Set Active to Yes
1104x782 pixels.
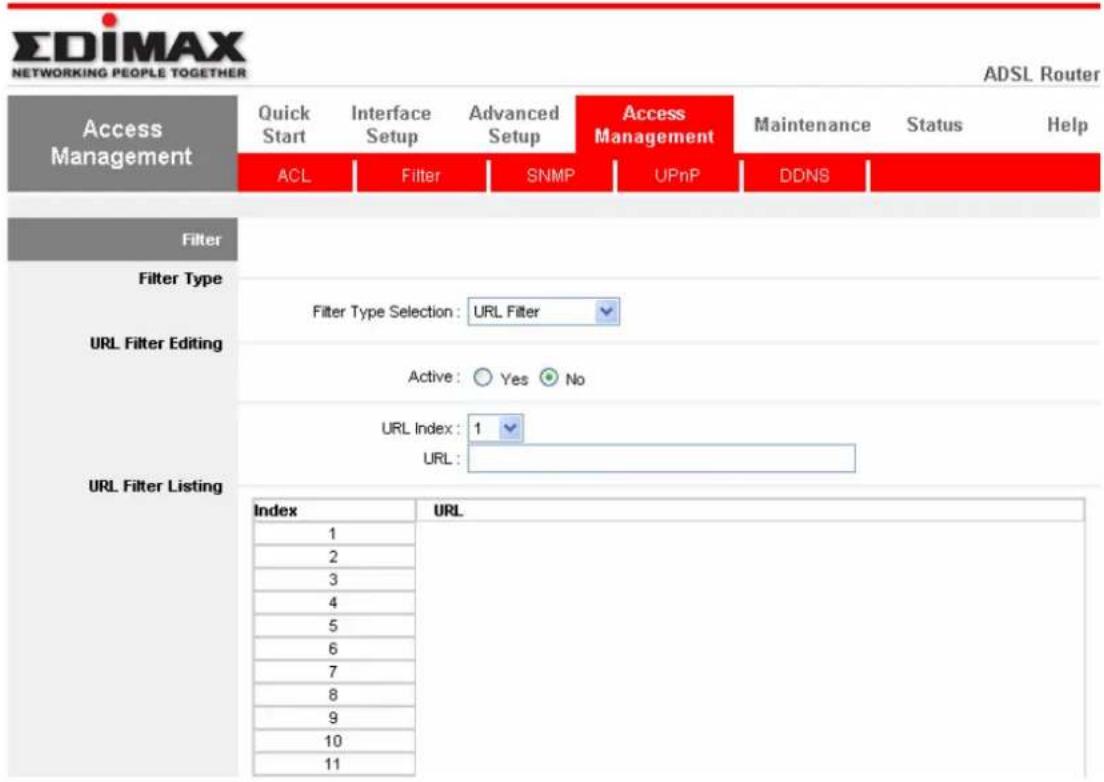[482, 378]
